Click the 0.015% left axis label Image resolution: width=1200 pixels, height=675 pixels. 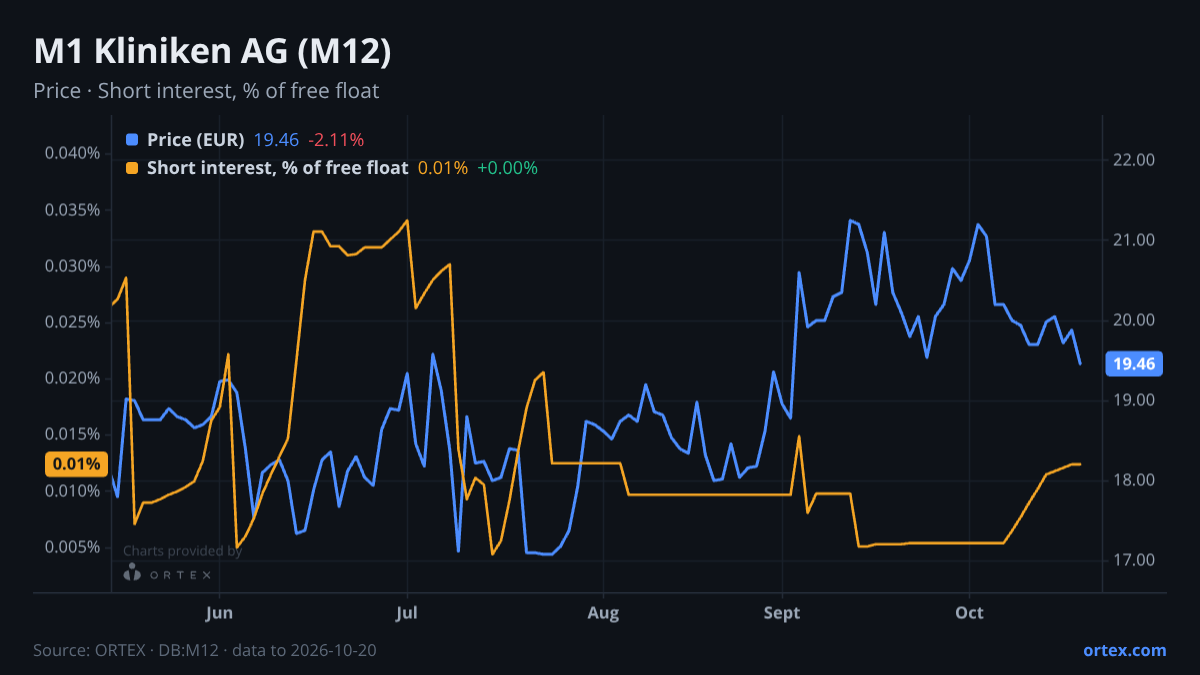click(73, 434)
